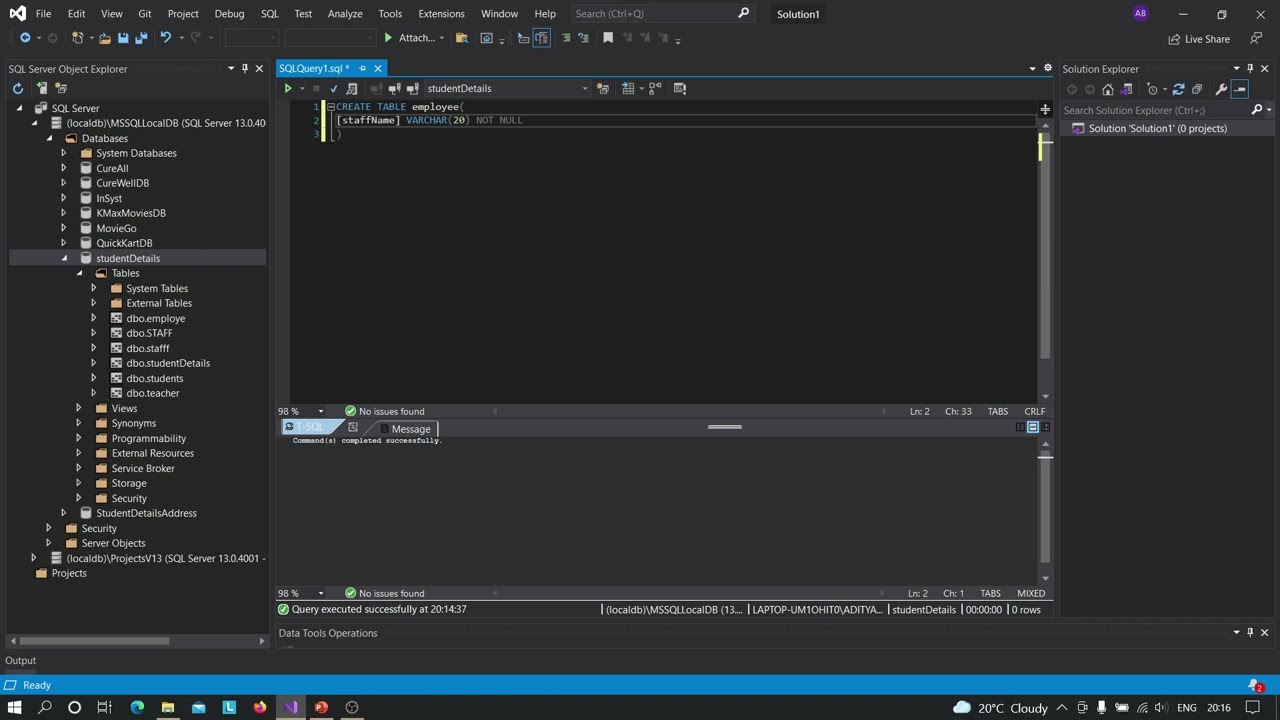Open the Windows Start menu
Image resolution: width=1280 pixels, height=720 pixels.
(x=14, y=707)
